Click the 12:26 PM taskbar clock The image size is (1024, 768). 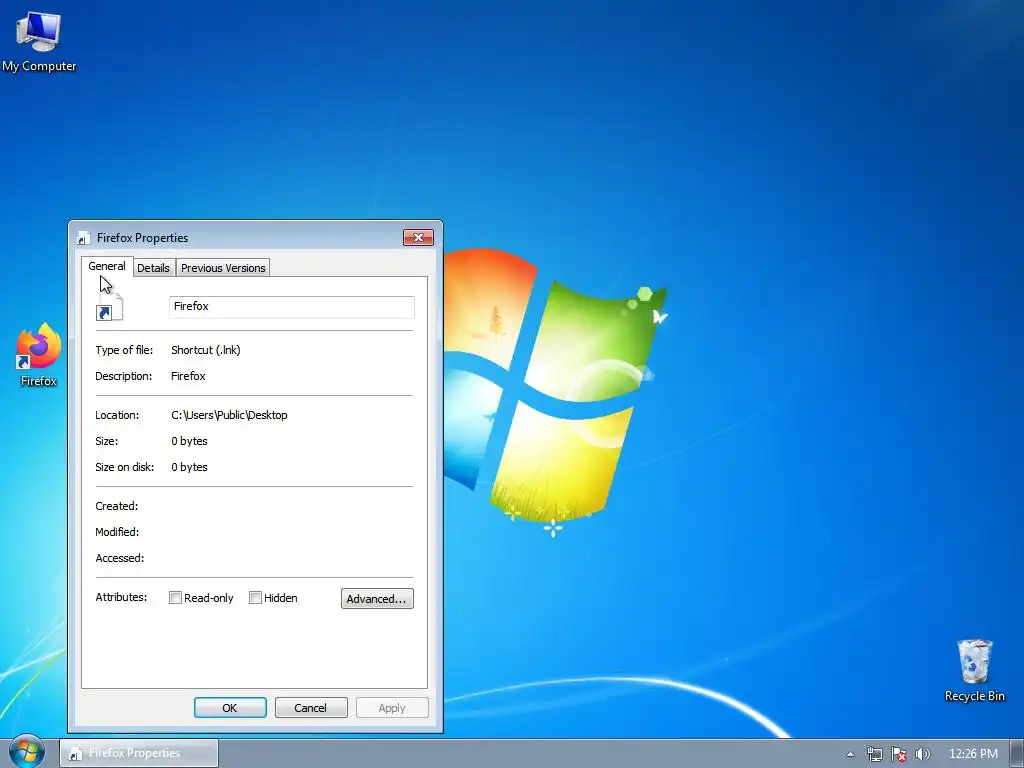(x=973, y=754)
